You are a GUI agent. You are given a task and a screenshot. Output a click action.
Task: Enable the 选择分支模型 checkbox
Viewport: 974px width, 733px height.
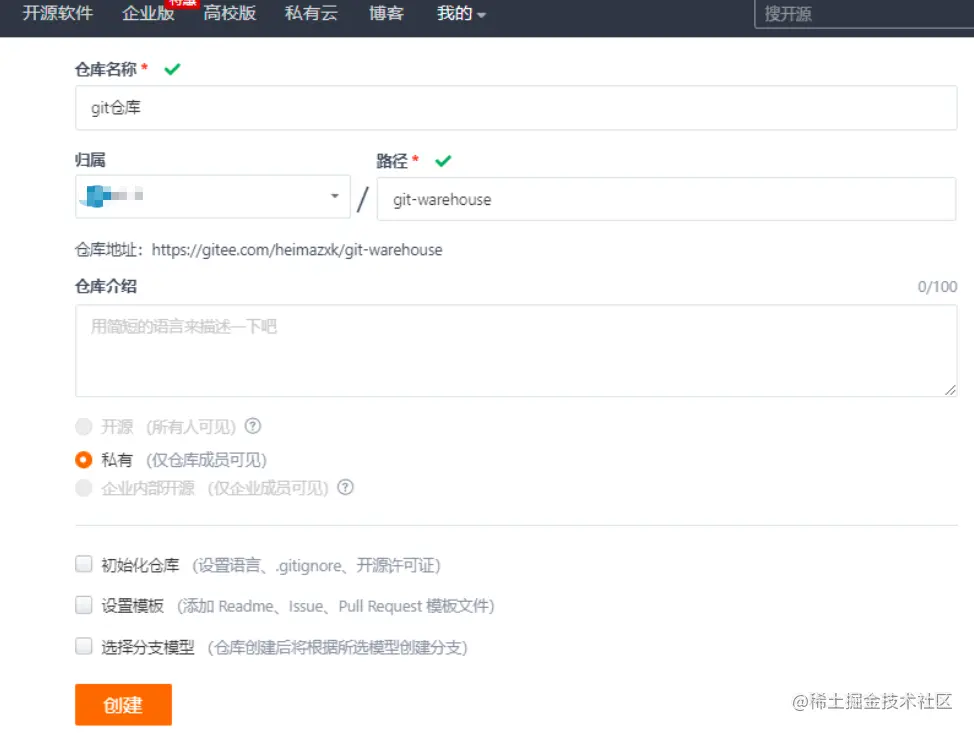(83, 646)
